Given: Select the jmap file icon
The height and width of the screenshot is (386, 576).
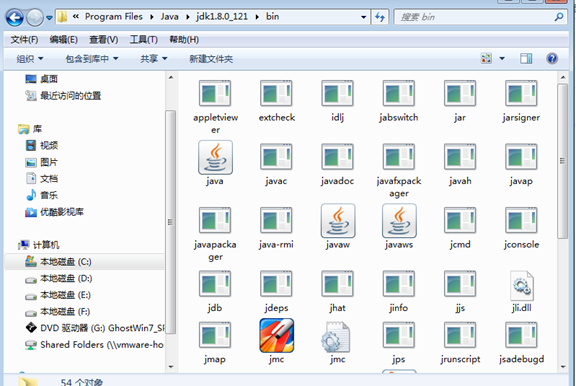Looking at the screenshot, I should 215,335.
